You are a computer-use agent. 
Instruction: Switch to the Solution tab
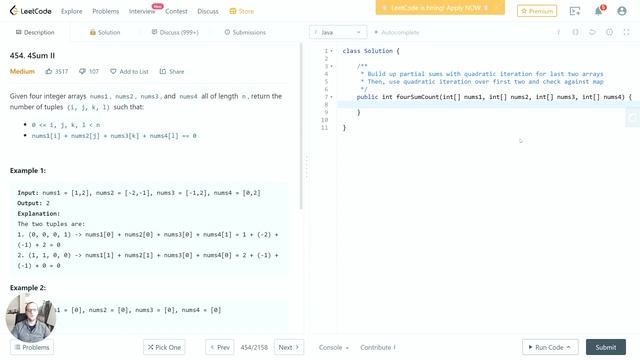[105, 32]
